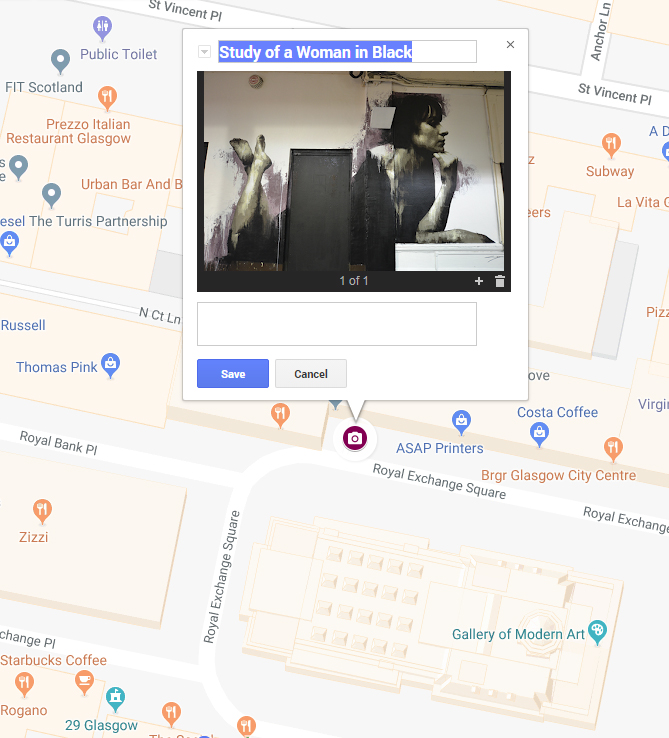Viewport: 669px width, 738px height.
Task: Select the Public Toilet map icon
Action: [102, 27]
